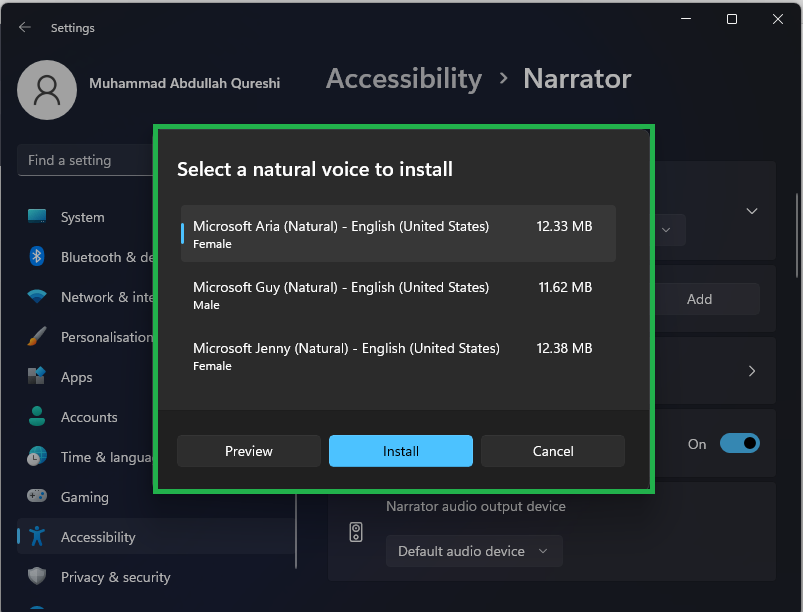803x612 pixels.
Task: Open the Apps icon in sidebar
Action: click(37, 377)
